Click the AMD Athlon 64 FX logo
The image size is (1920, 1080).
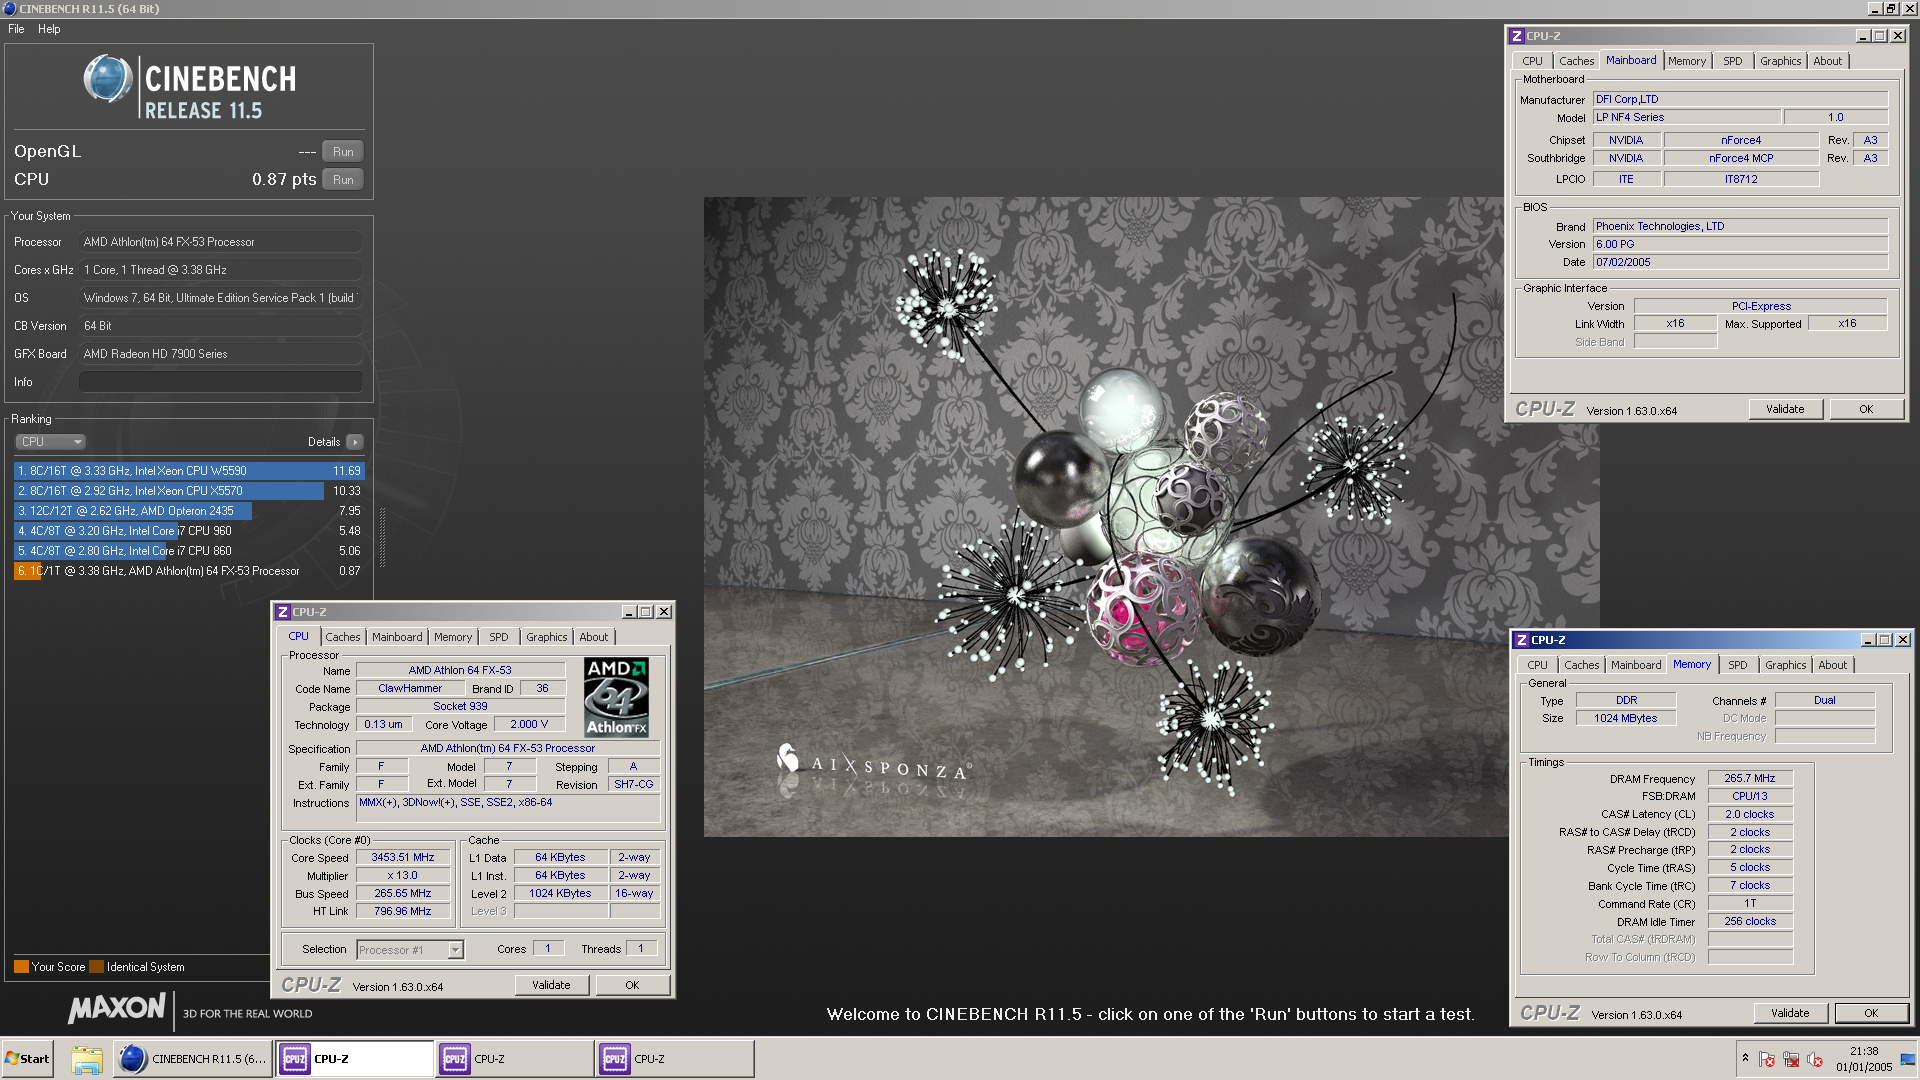coord(616,698)
